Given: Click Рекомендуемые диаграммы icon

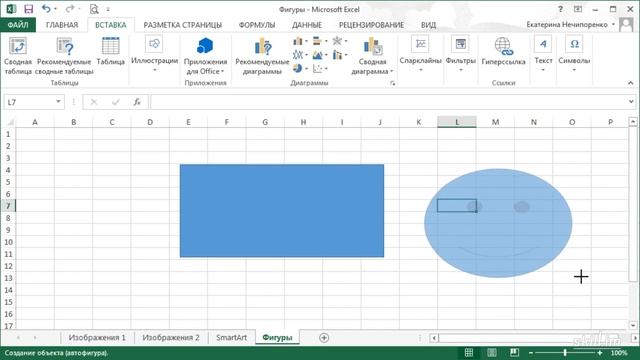Looking at the screenshot, I should [262, 56].
